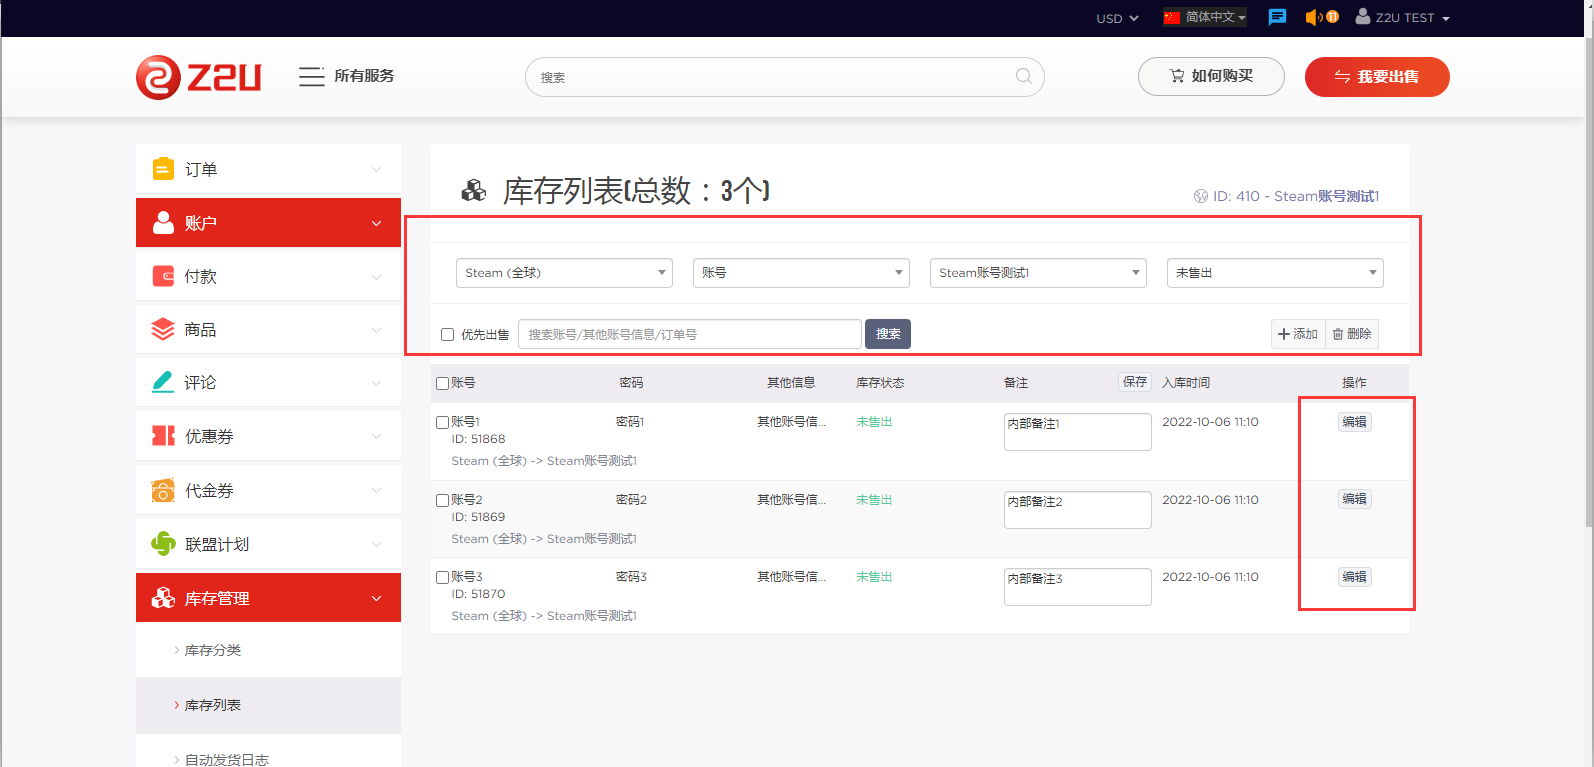
Task: Open the hamburger 所有服务 menu icon
Action: (311, 76)
